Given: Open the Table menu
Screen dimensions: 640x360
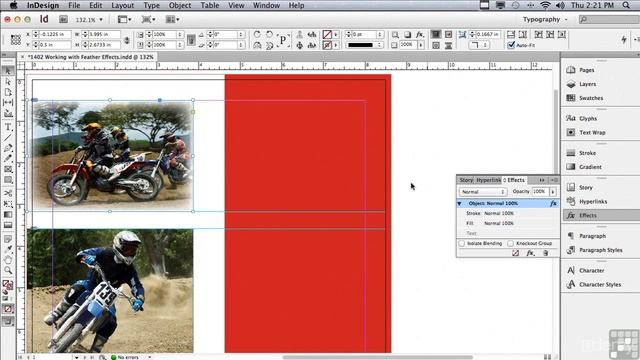Looking at the screenshot, I should pos(210,5).
